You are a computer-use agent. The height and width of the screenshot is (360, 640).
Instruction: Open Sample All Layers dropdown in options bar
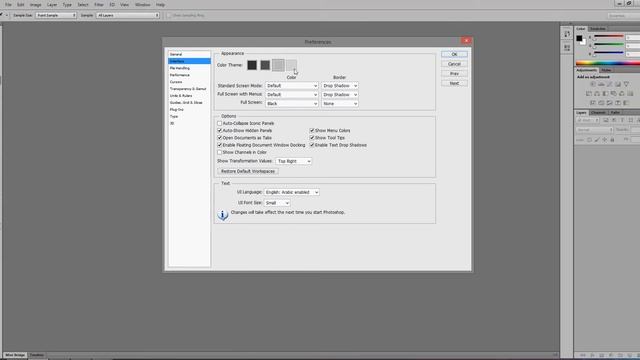pos(128,15)
